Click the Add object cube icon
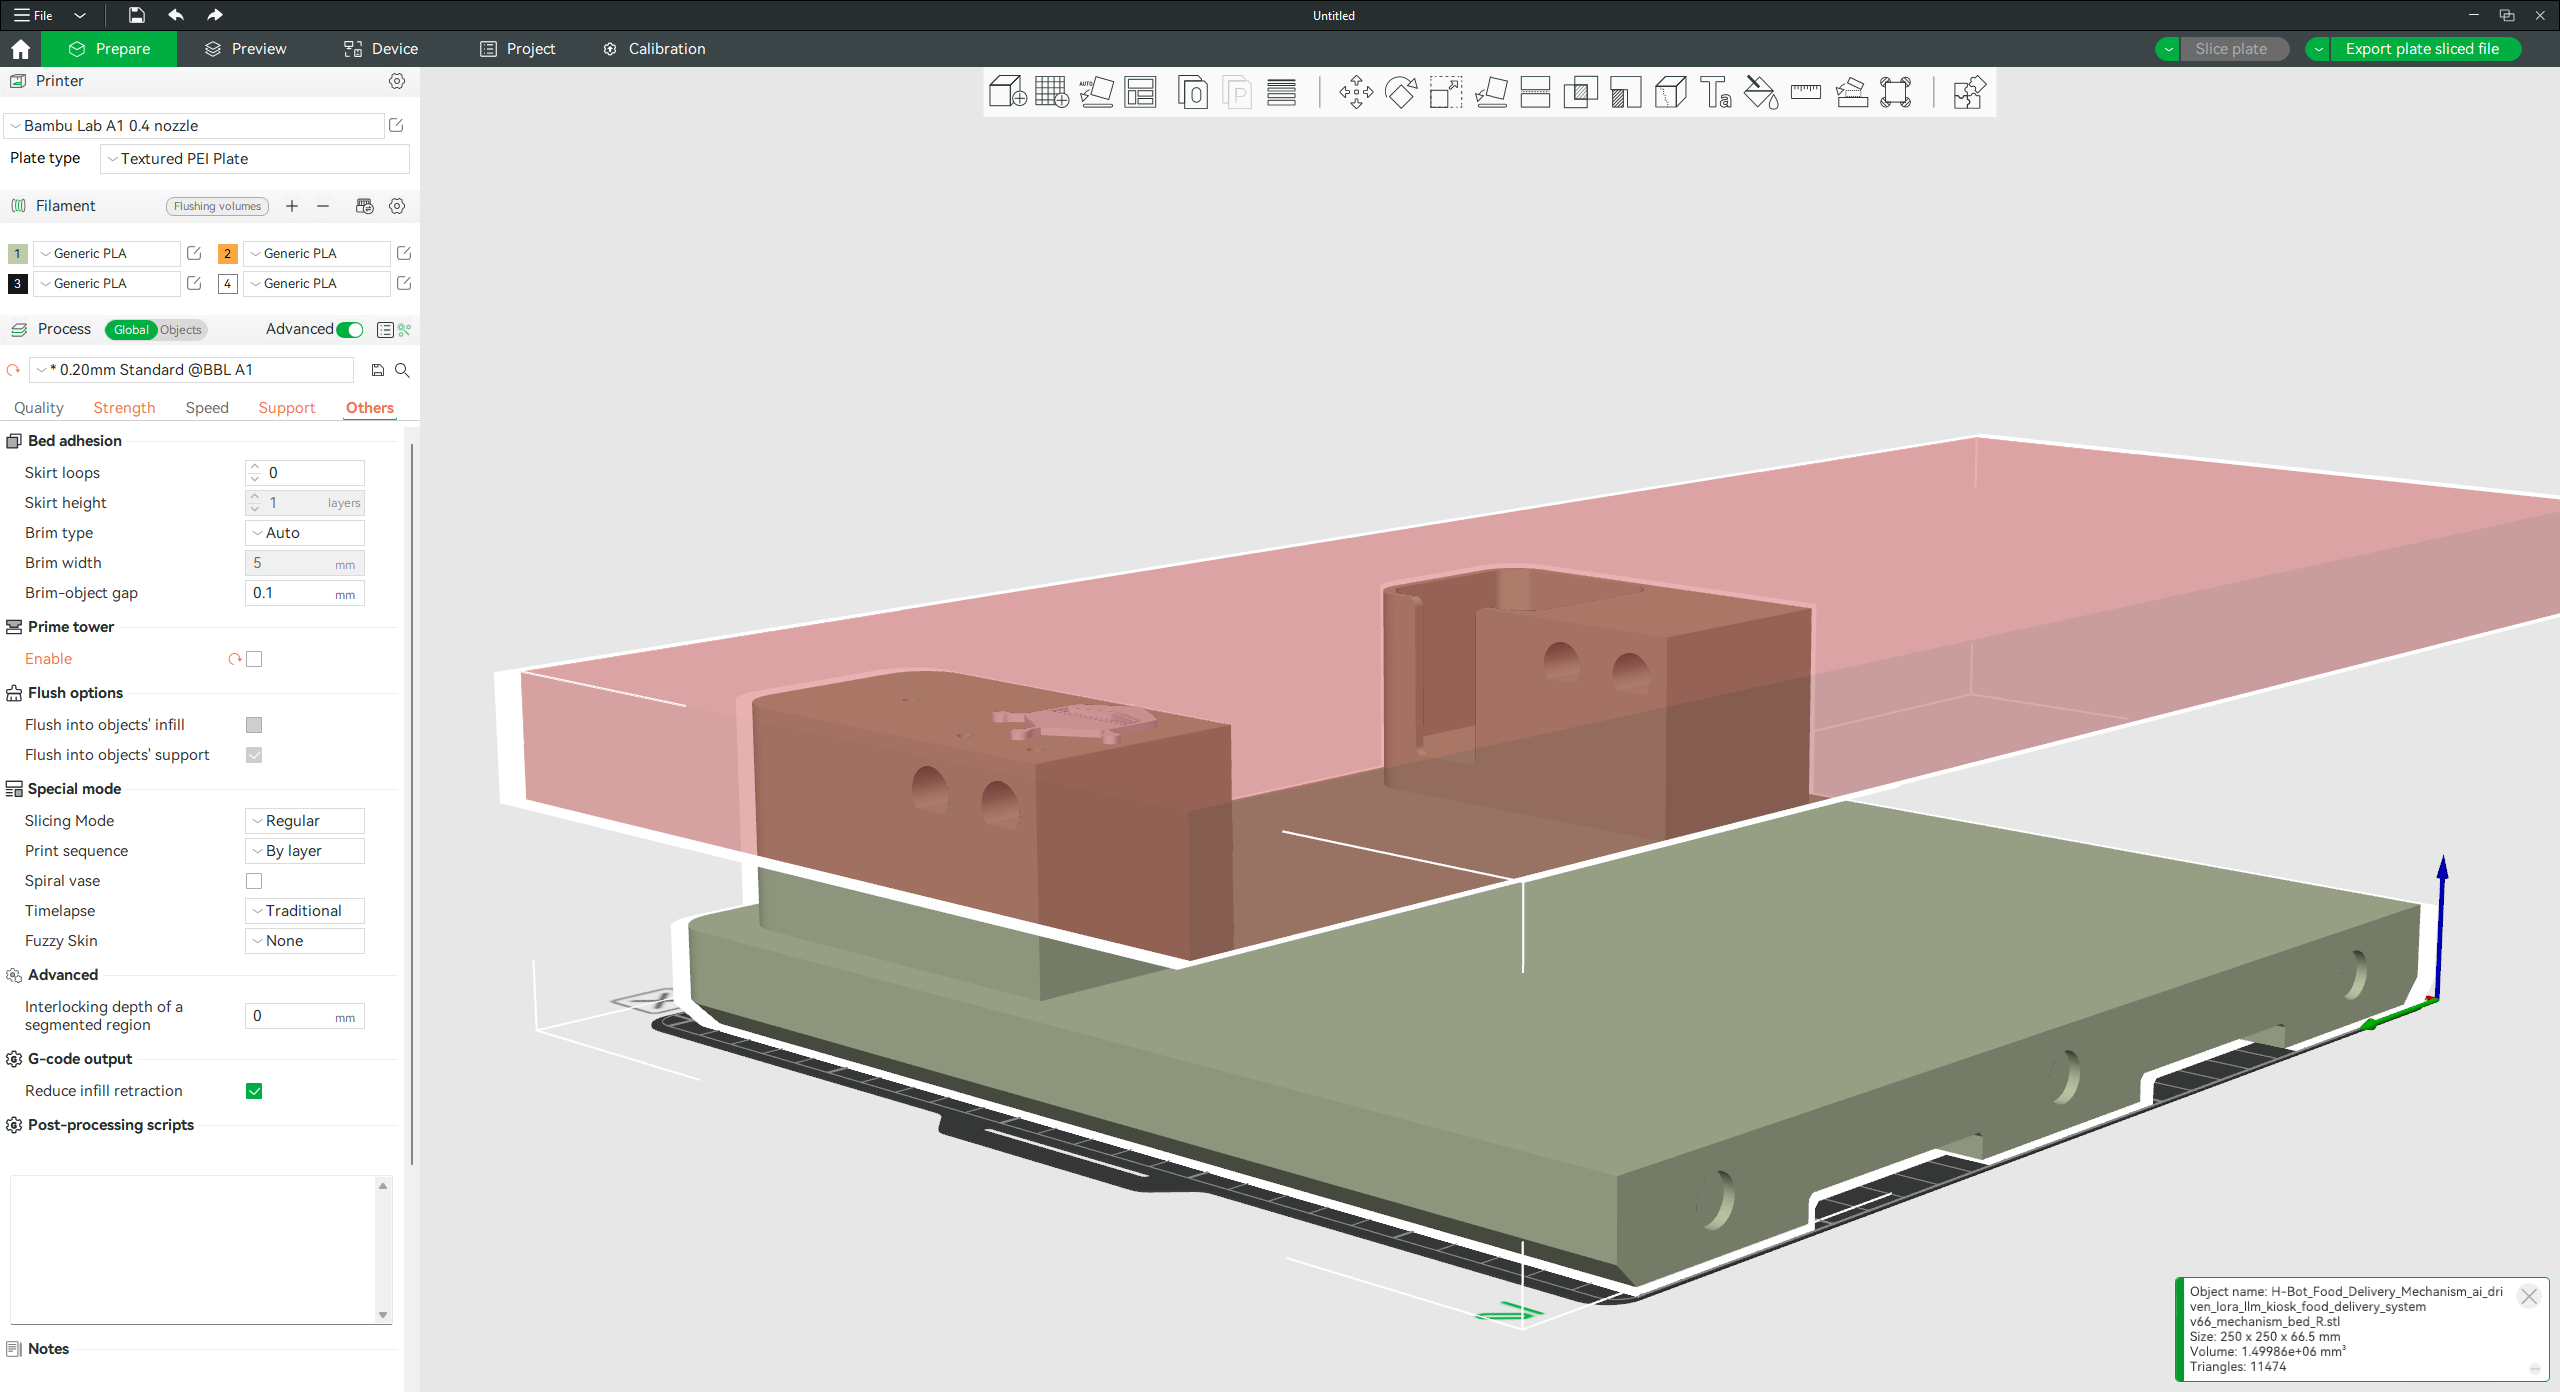2560x1392 pixels. click(1006, 93)
